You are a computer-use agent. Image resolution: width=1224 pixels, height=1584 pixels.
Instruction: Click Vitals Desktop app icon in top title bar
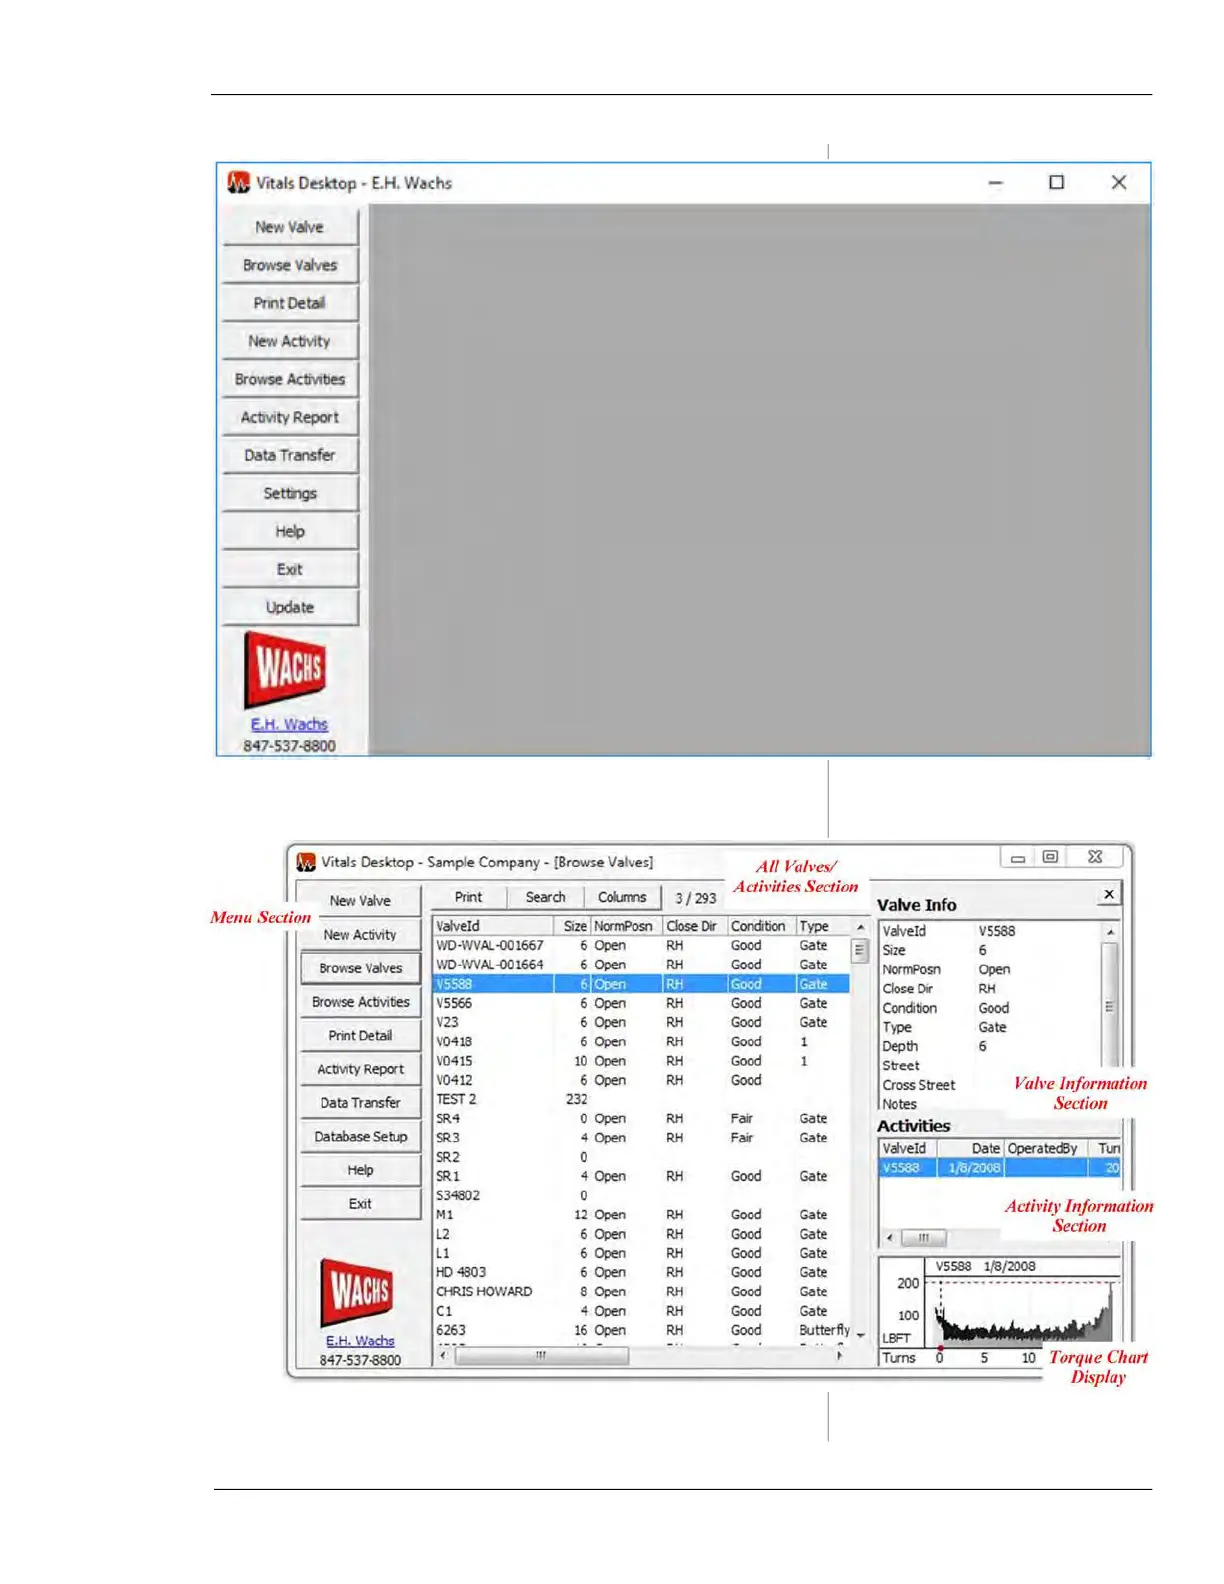coord(238,182)
